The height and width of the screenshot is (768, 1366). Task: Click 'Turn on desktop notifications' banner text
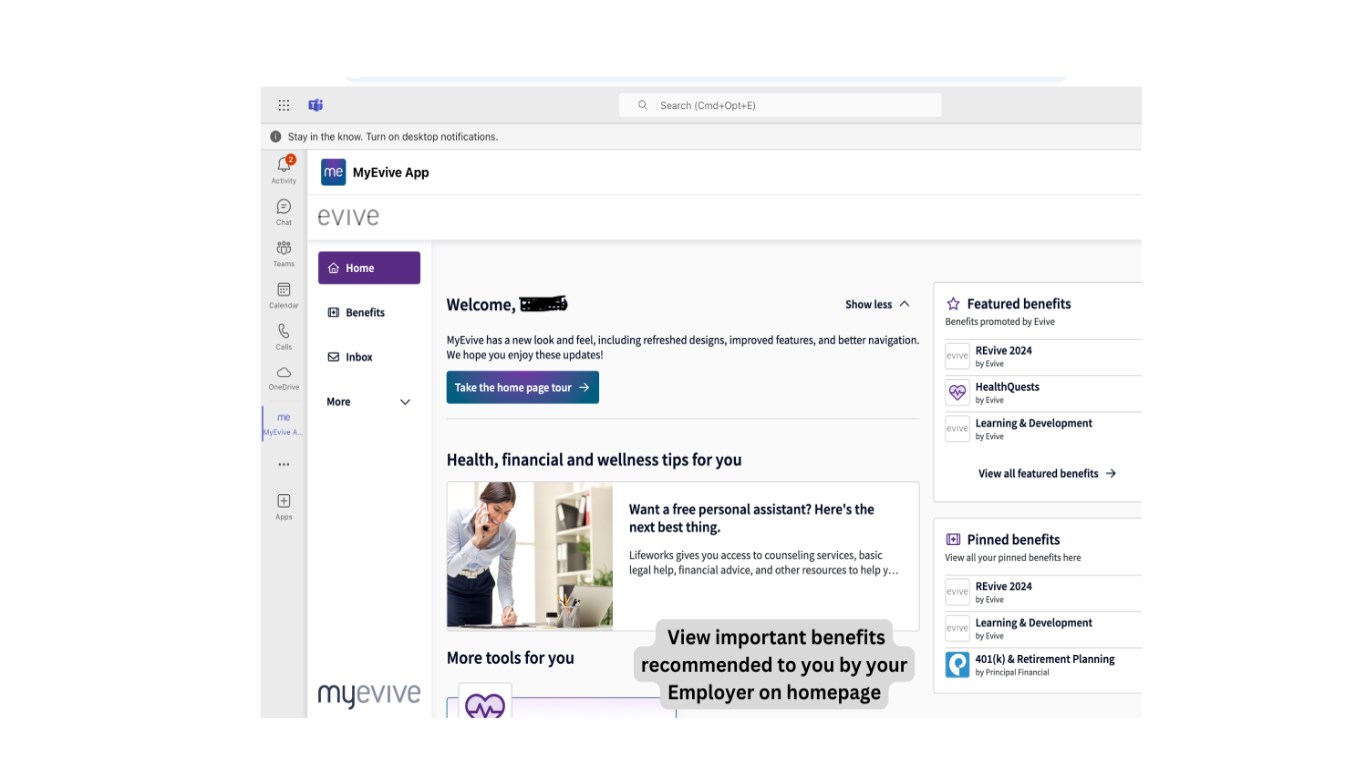pos(431,137)
